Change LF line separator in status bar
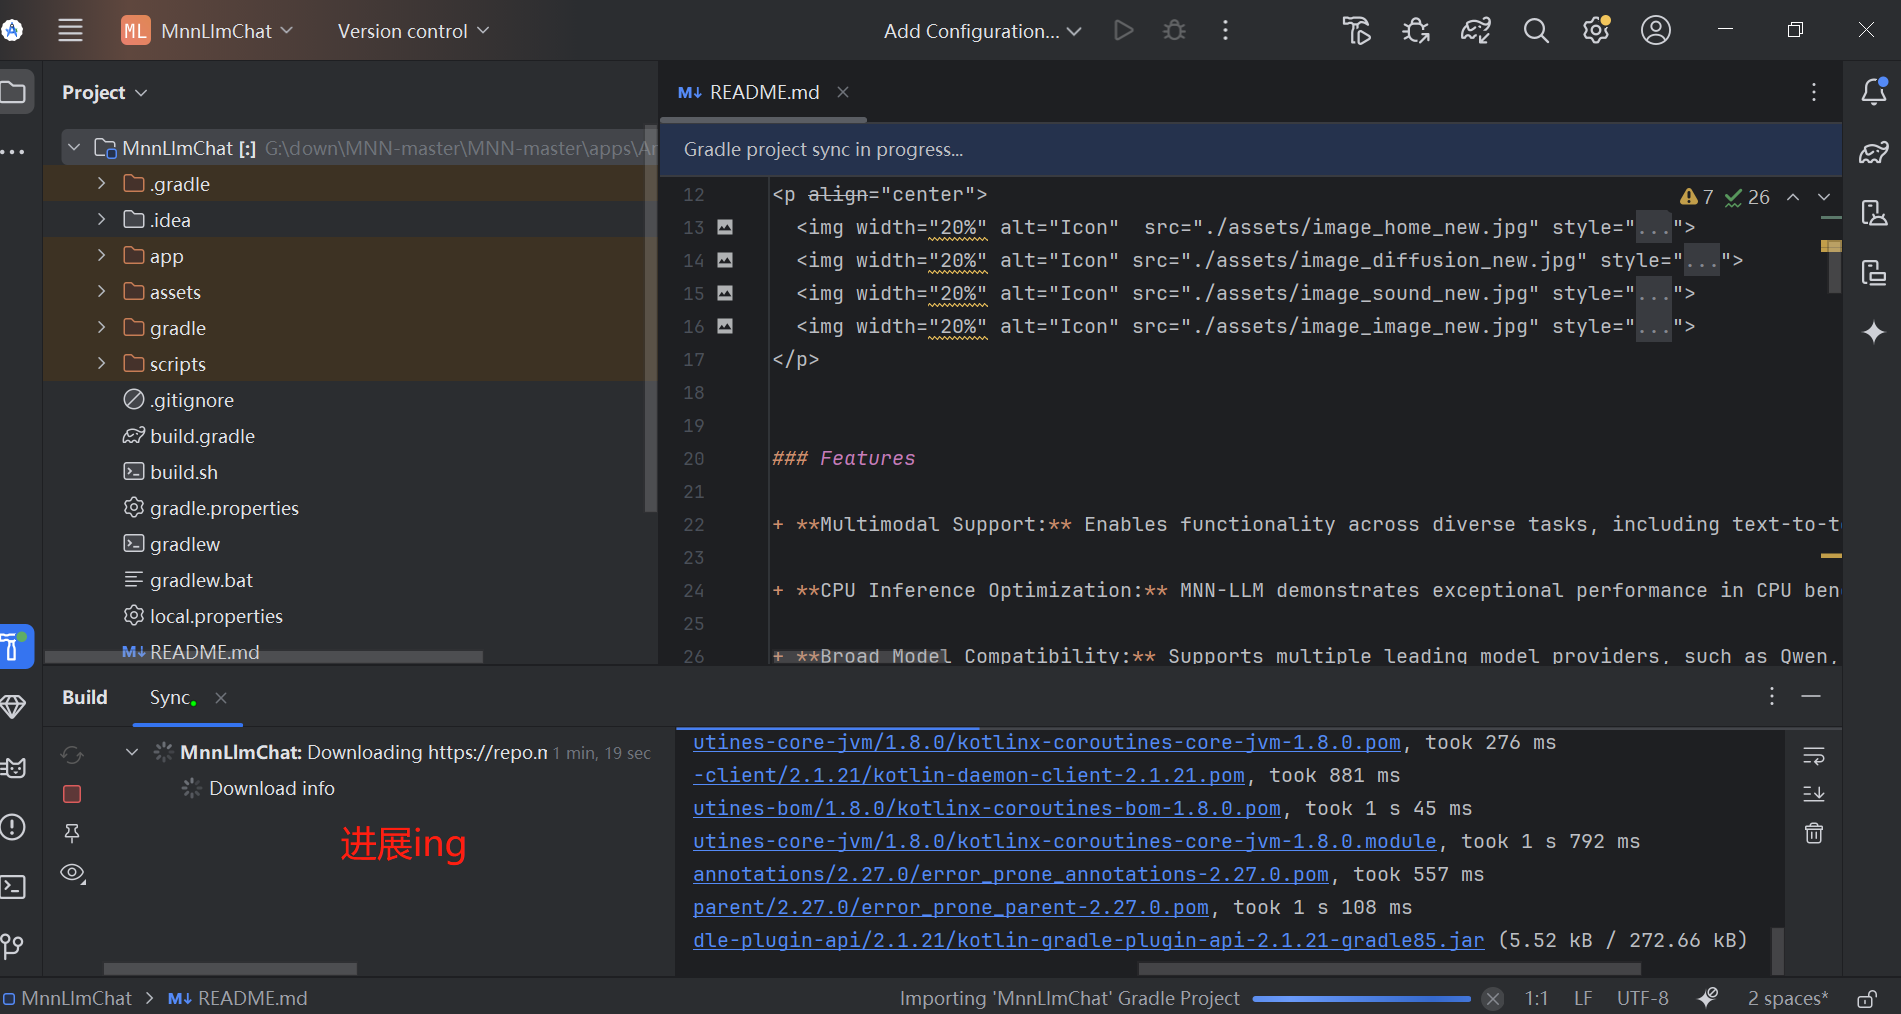Screen dimensions: 1901x1014 pos(1583,998)
